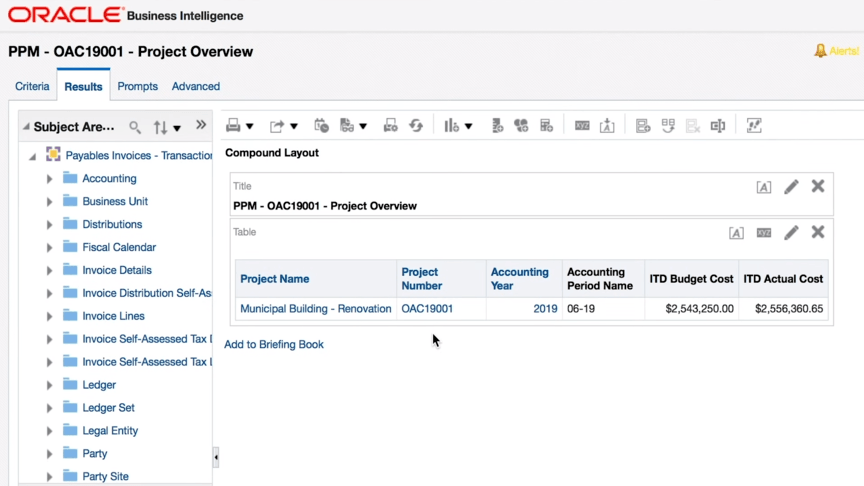Click Format Container icon in Title view
The height and width of the screenshot is (486, 864).
(x=764, y=187)
